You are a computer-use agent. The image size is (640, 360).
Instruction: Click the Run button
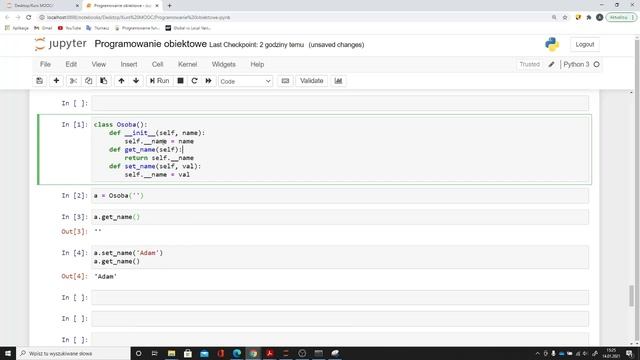tap(160, 81)
